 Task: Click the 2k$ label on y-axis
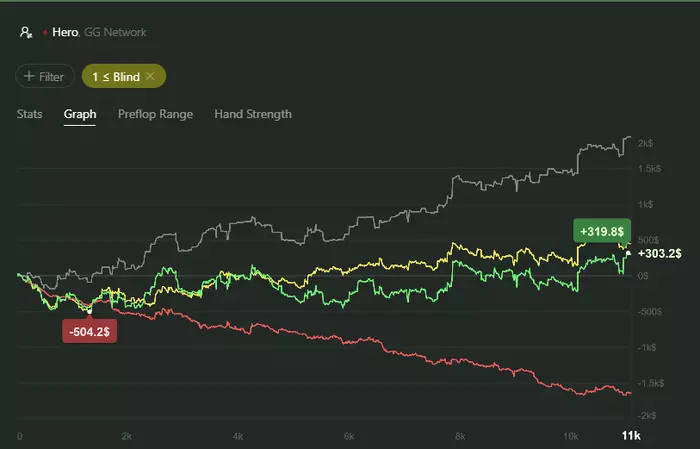(x=647, y=145)
